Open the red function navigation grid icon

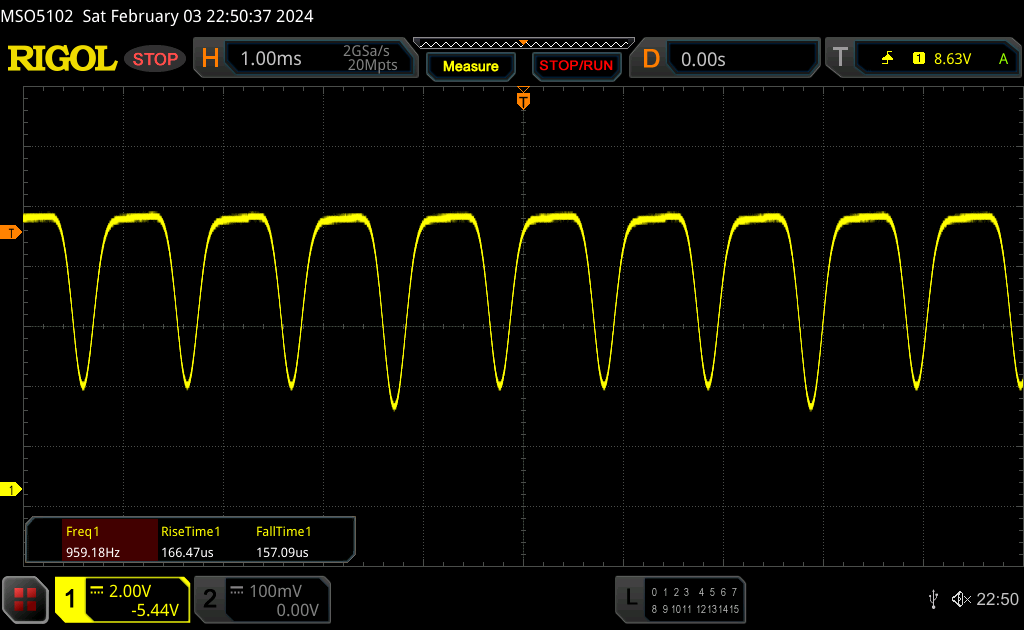tap(25, 599)
